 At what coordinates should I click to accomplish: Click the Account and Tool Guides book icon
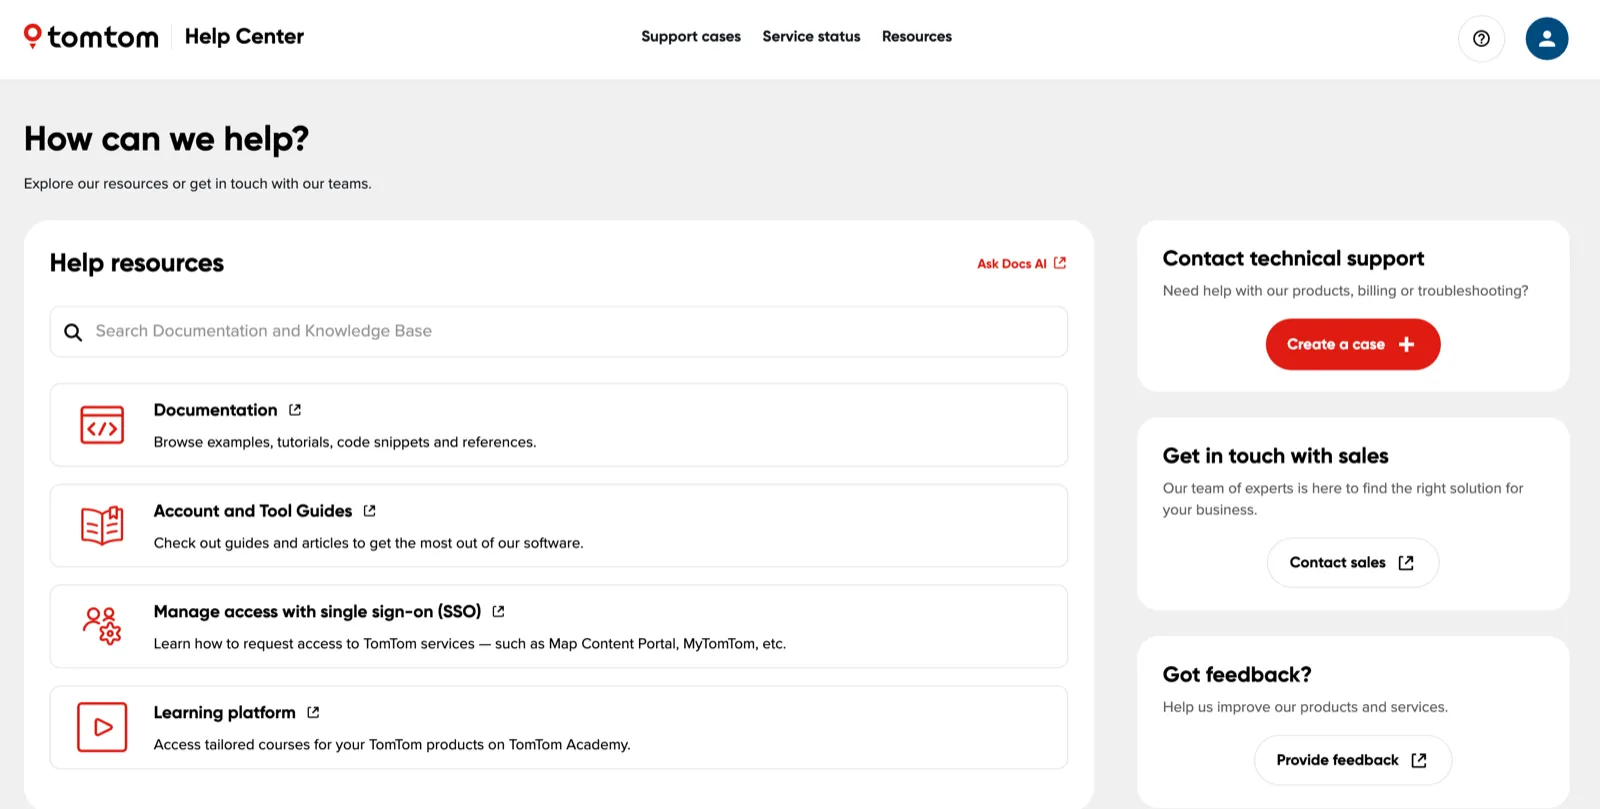(102, 526)
